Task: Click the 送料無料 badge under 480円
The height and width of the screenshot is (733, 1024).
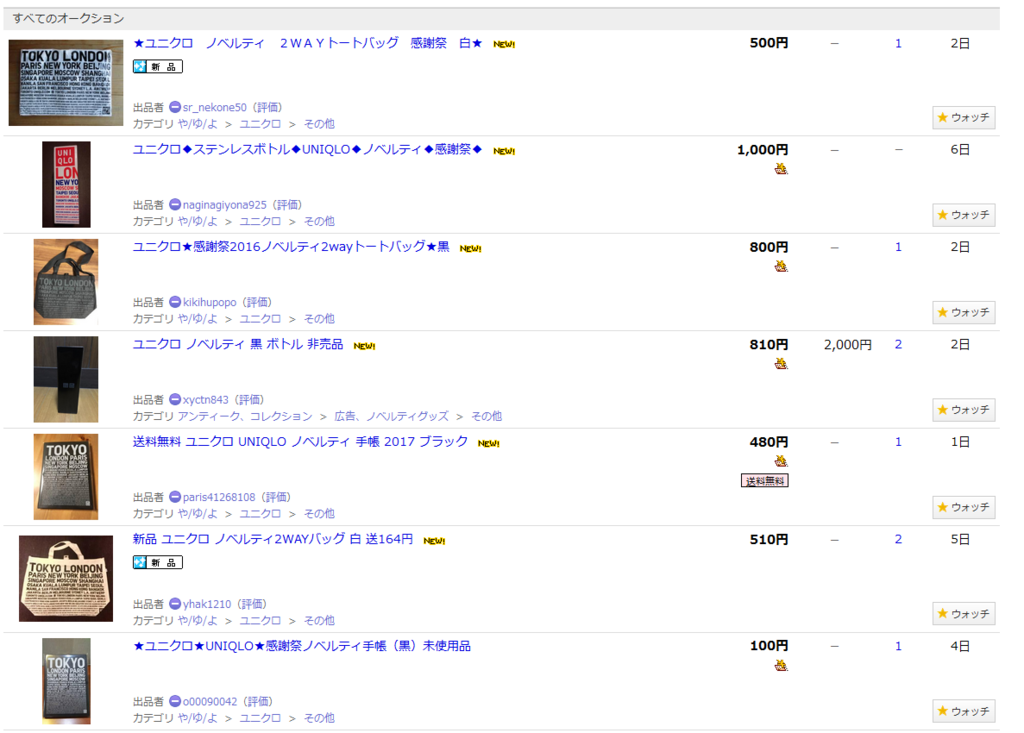Action: coord(765,481)
